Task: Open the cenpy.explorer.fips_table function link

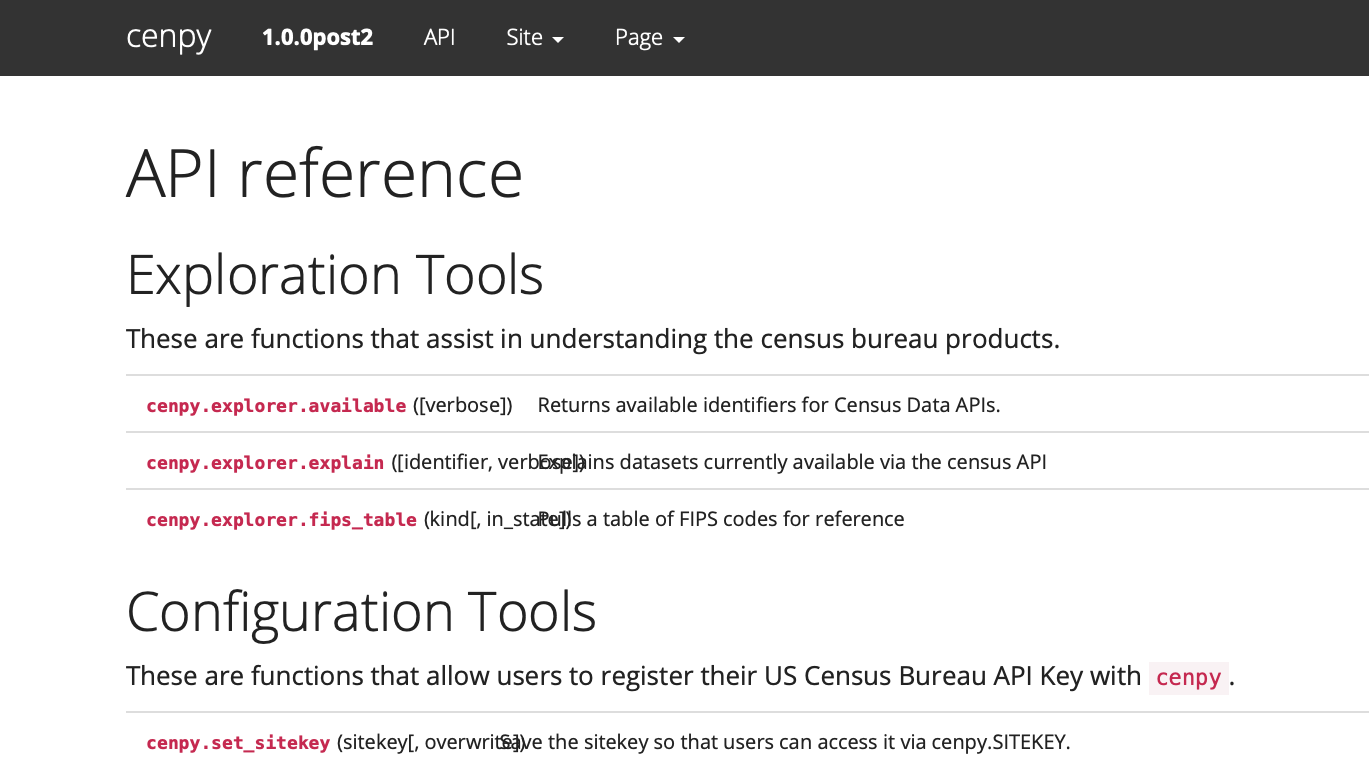Action: 281,519
